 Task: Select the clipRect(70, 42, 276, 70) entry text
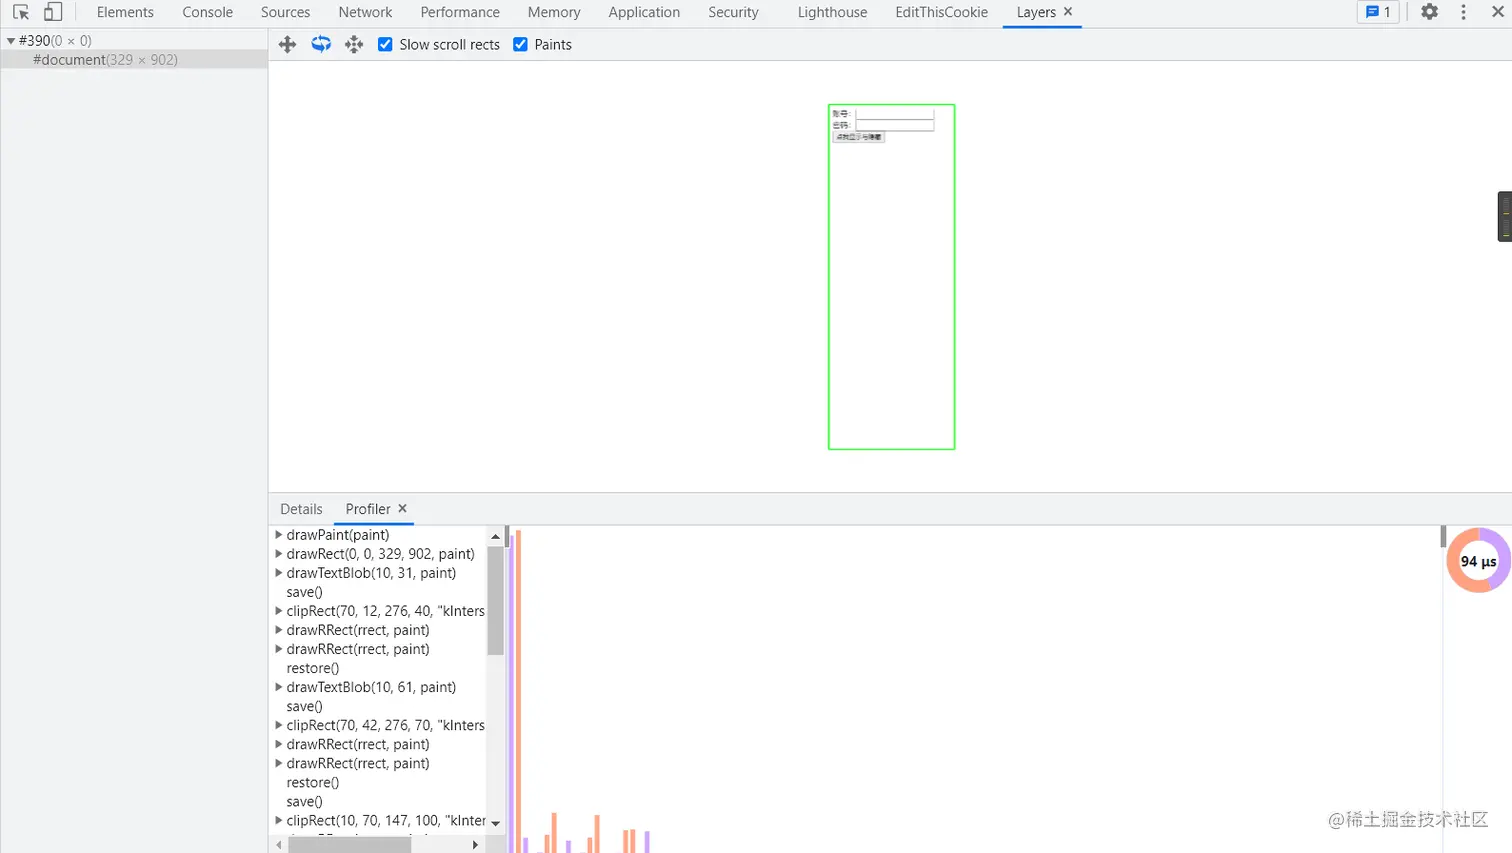(385, 725)
